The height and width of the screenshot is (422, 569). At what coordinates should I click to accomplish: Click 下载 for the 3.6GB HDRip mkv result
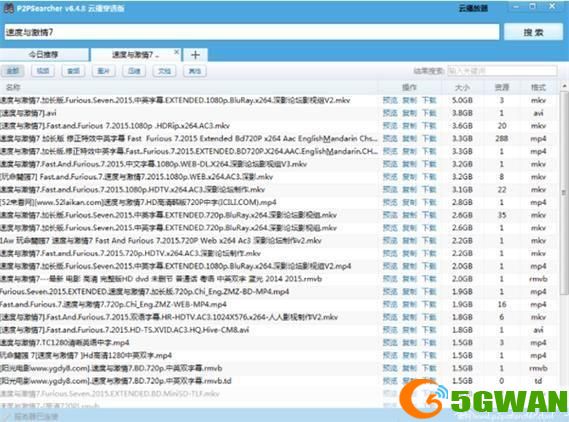(429, 126)
